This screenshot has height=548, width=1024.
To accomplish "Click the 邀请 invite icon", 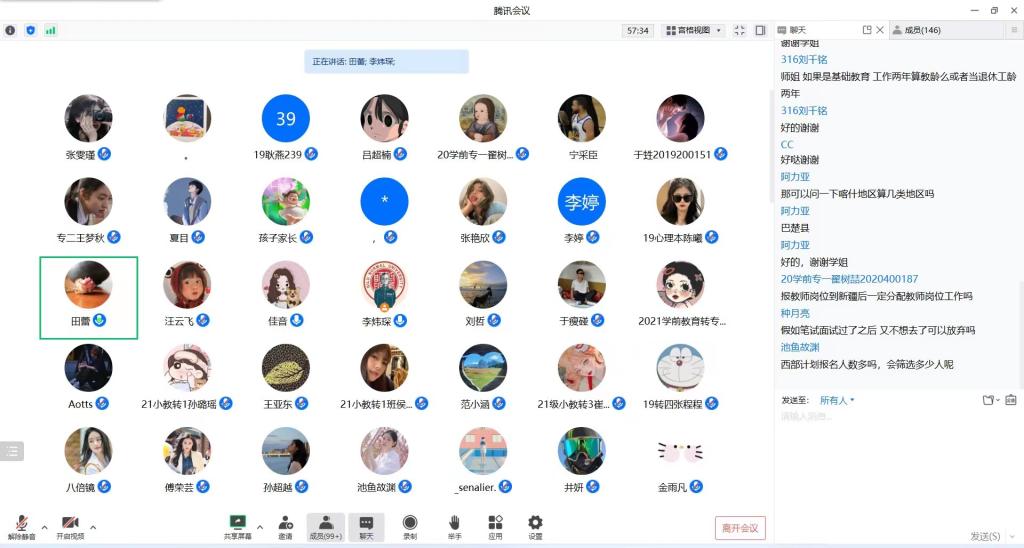I will click(x=286, y=525).
